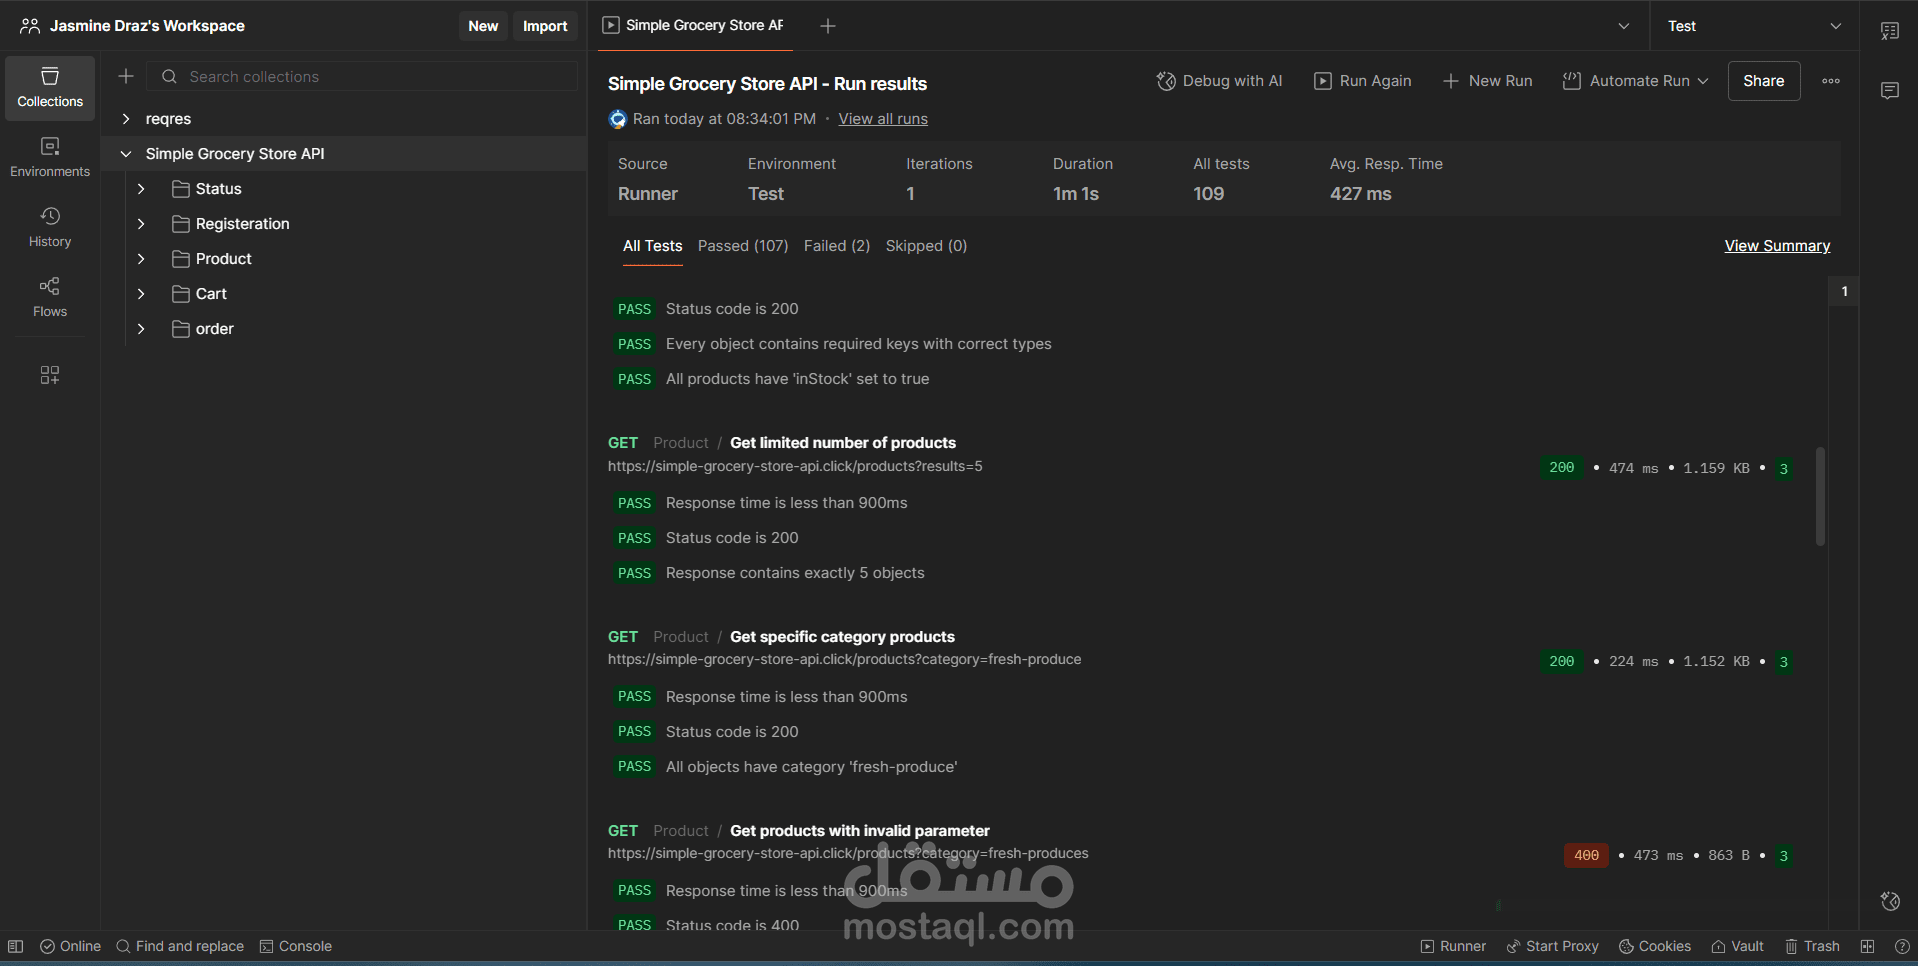Click Start Proxy in the status bar
1918x966 pixels.
(x=1552, y=946)
